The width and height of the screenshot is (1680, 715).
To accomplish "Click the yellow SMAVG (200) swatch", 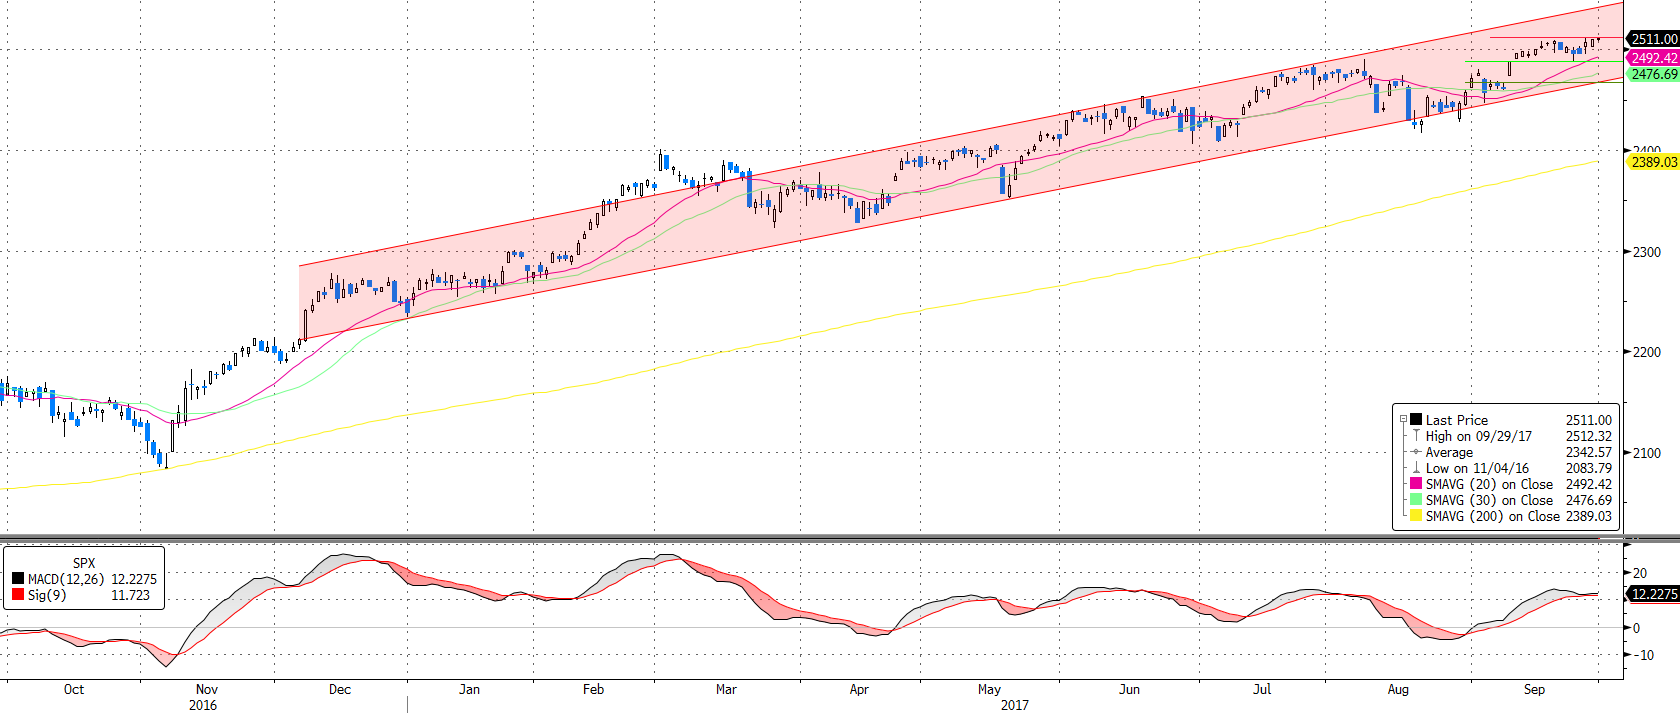I will 1416,516.
